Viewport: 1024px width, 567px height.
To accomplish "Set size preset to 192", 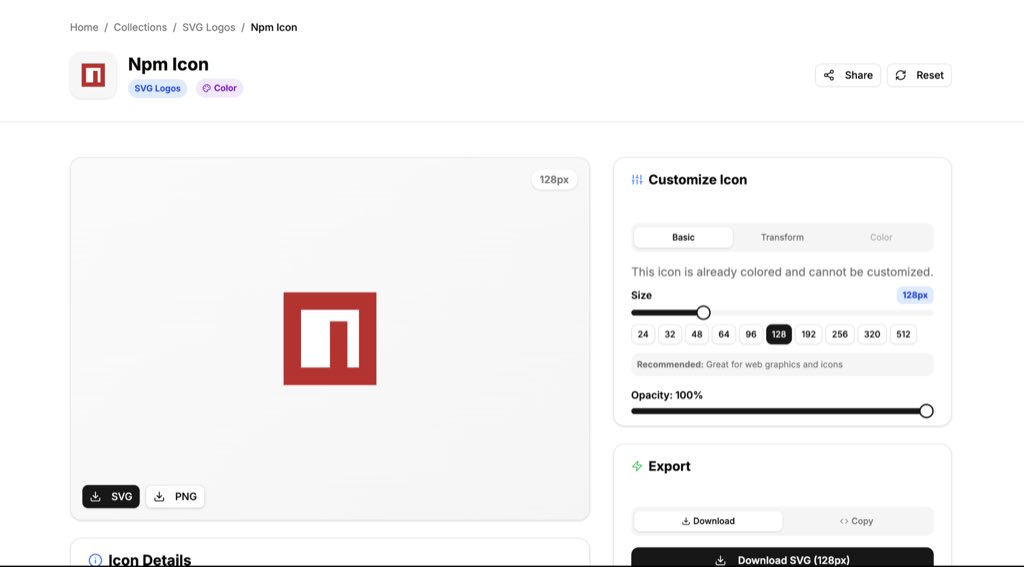I will (x=808, y=334).
